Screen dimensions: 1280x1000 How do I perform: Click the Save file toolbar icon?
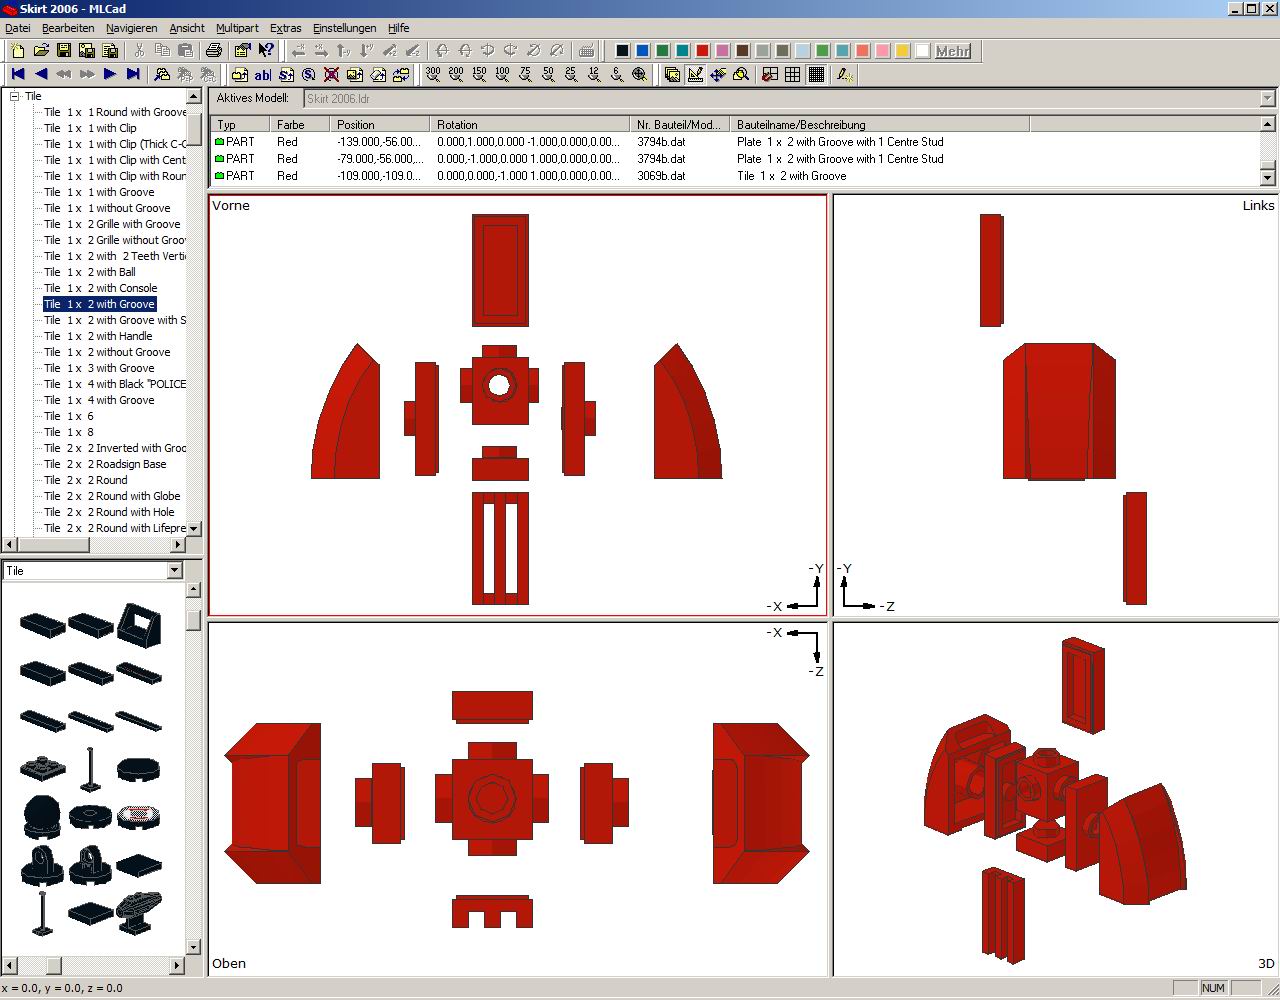64,50
